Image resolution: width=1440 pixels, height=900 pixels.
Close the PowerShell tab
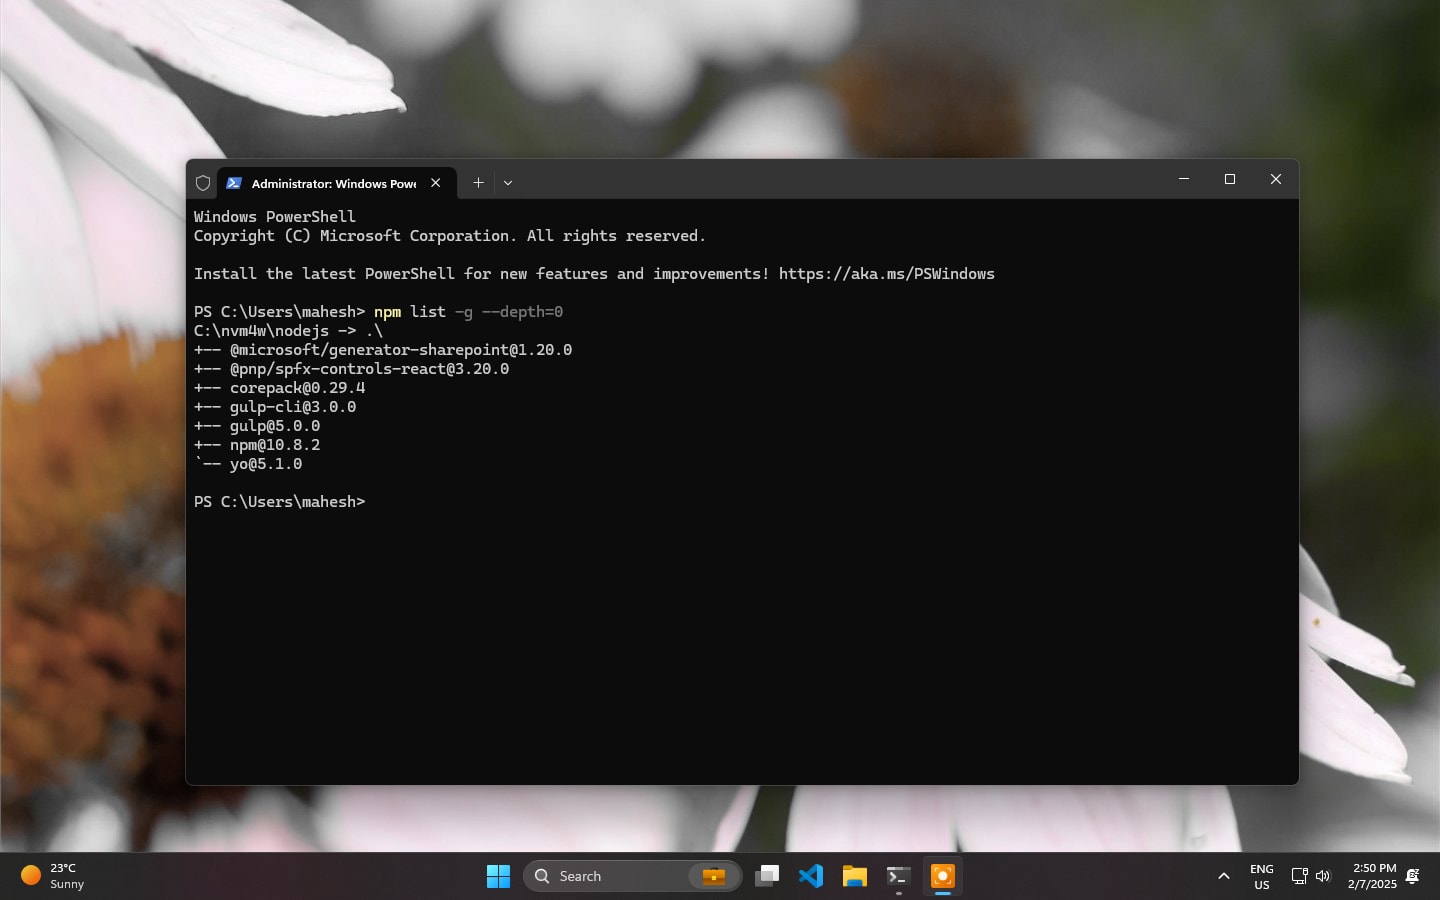tap(436, 183)
